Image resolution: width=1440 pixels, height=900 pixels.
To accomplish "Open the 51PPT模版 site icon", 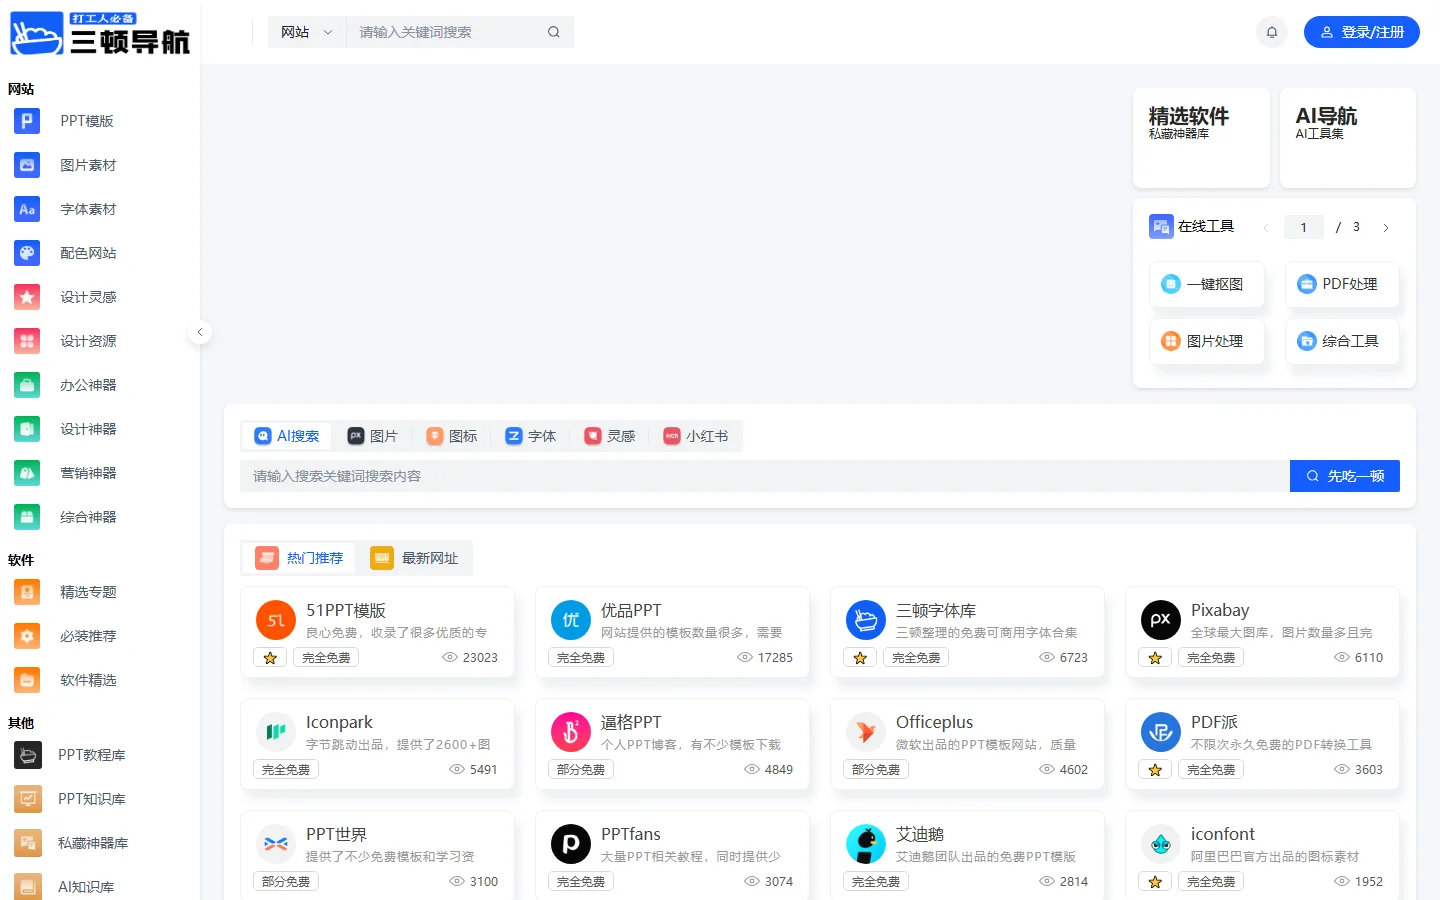I will [x=276, y=620].
